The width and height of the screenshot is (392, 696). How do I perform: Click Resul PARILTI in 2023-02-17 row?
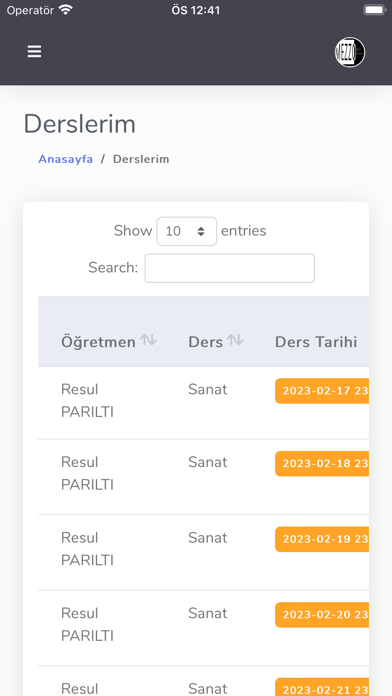coord(87,400)
